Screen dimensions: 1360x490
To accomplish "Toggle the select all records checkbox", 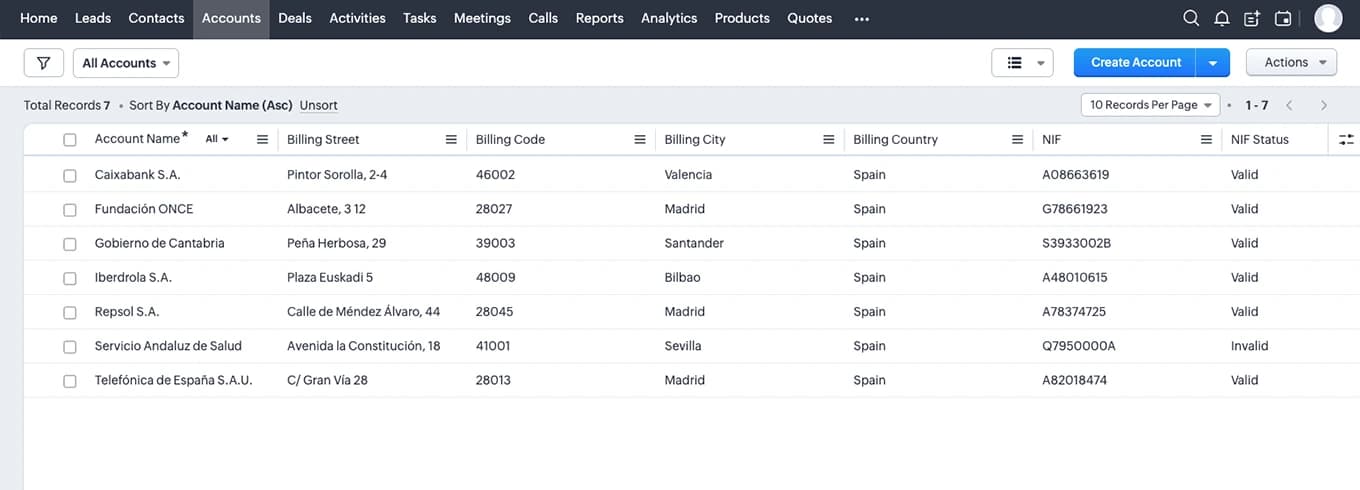I will [x=70, y=140].
